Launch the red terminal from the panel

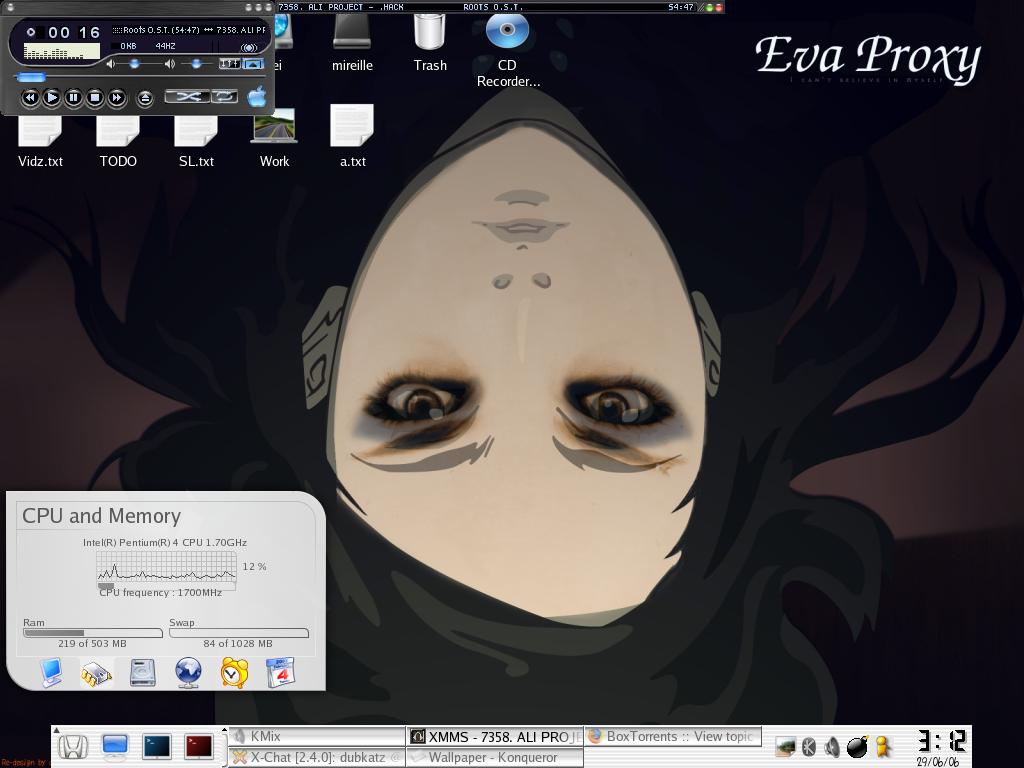(x=199, y=746)
